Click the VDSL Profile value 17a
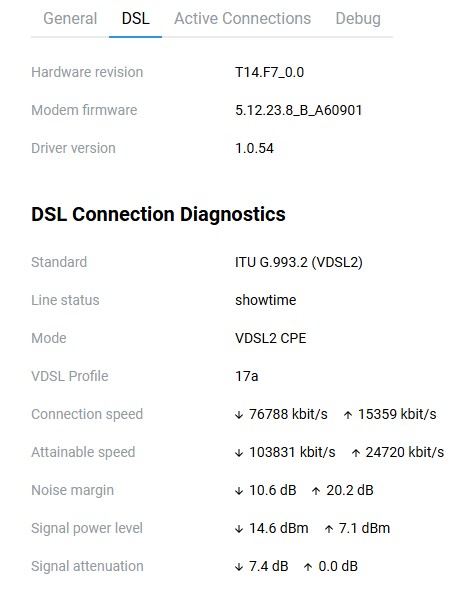 tap(246, 376)
